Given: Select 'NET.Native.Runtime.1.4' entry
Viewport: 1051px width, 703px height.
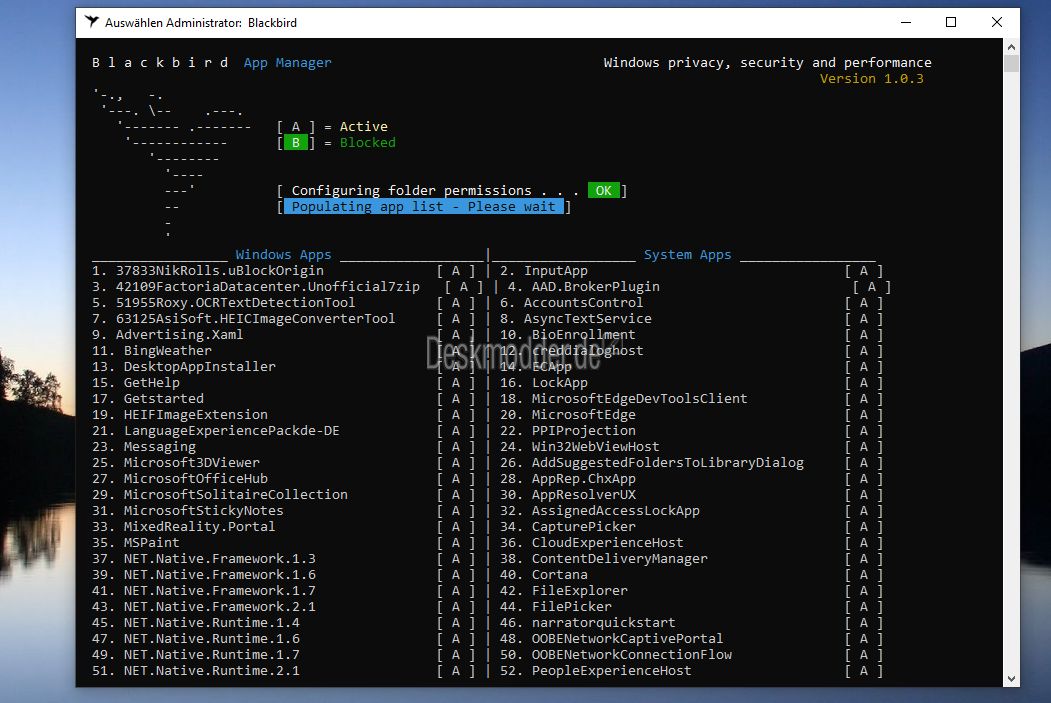Looking at the screenshot, I should pos(211,623).
